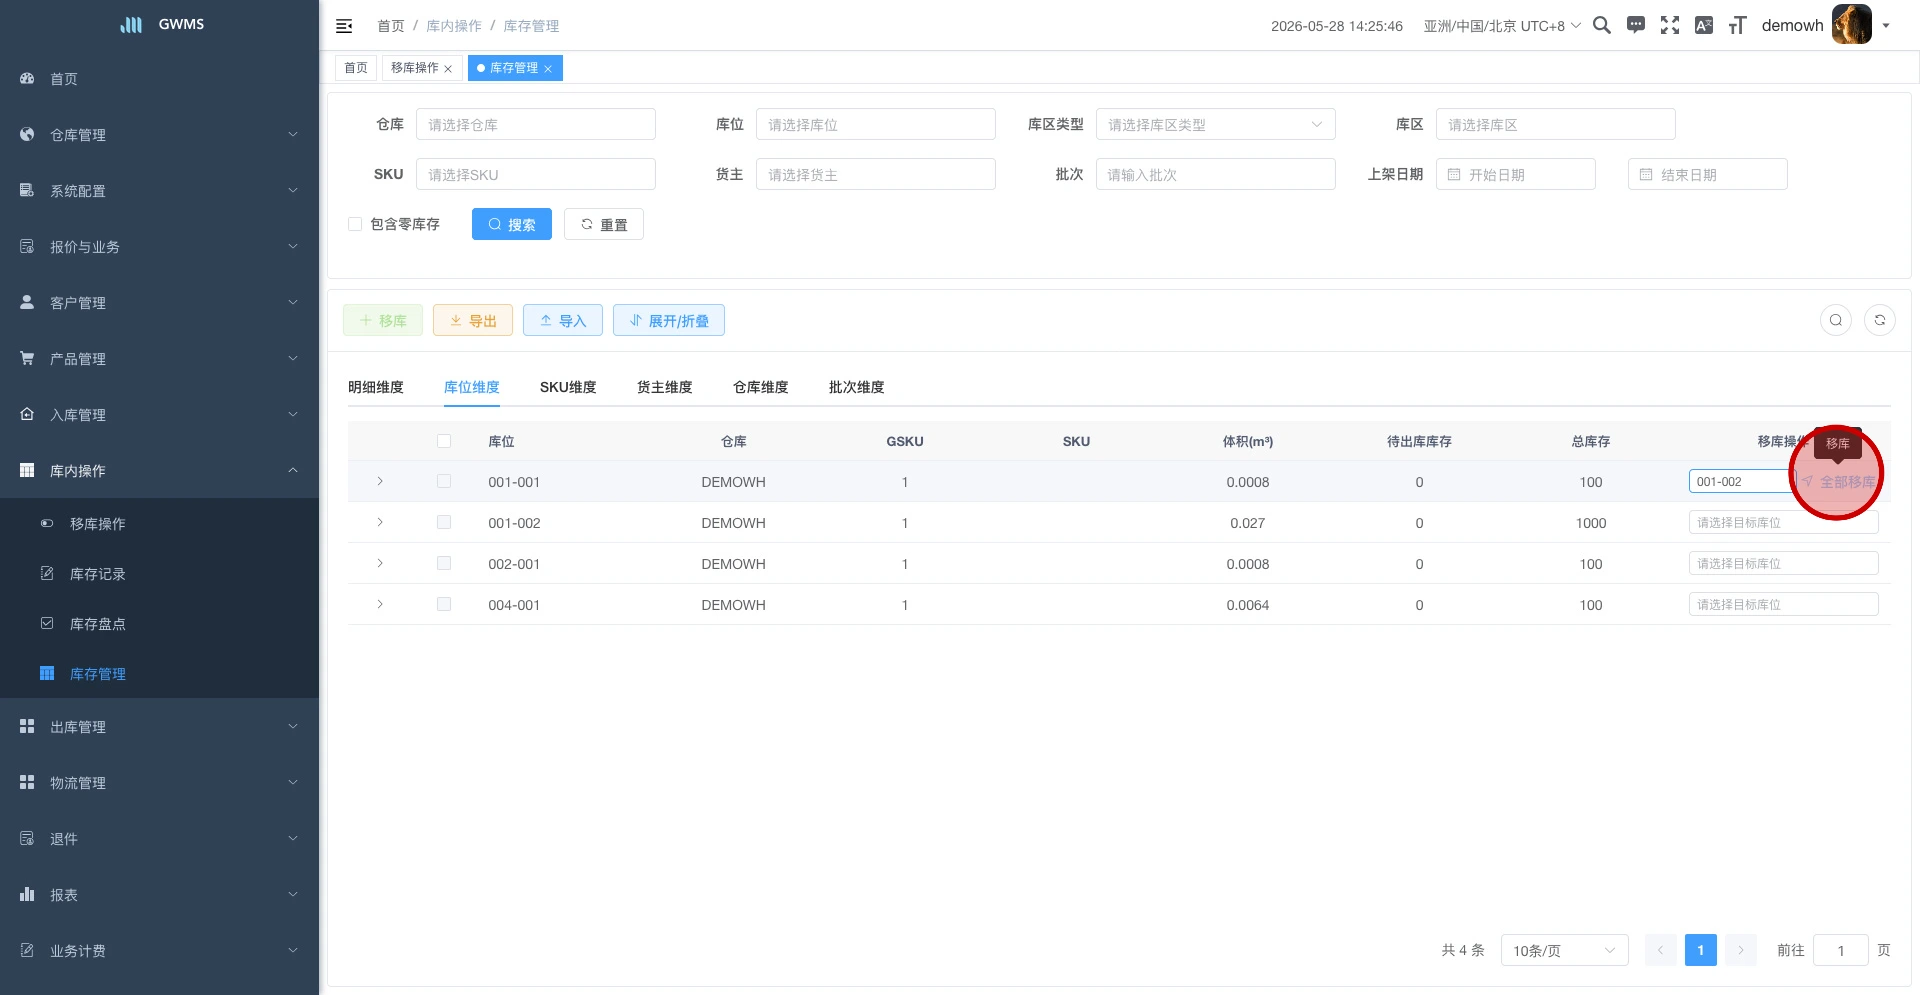Screen dimensions: 1920x995
Task: Click the demowh user avatar
Action: pos(1851,25)
